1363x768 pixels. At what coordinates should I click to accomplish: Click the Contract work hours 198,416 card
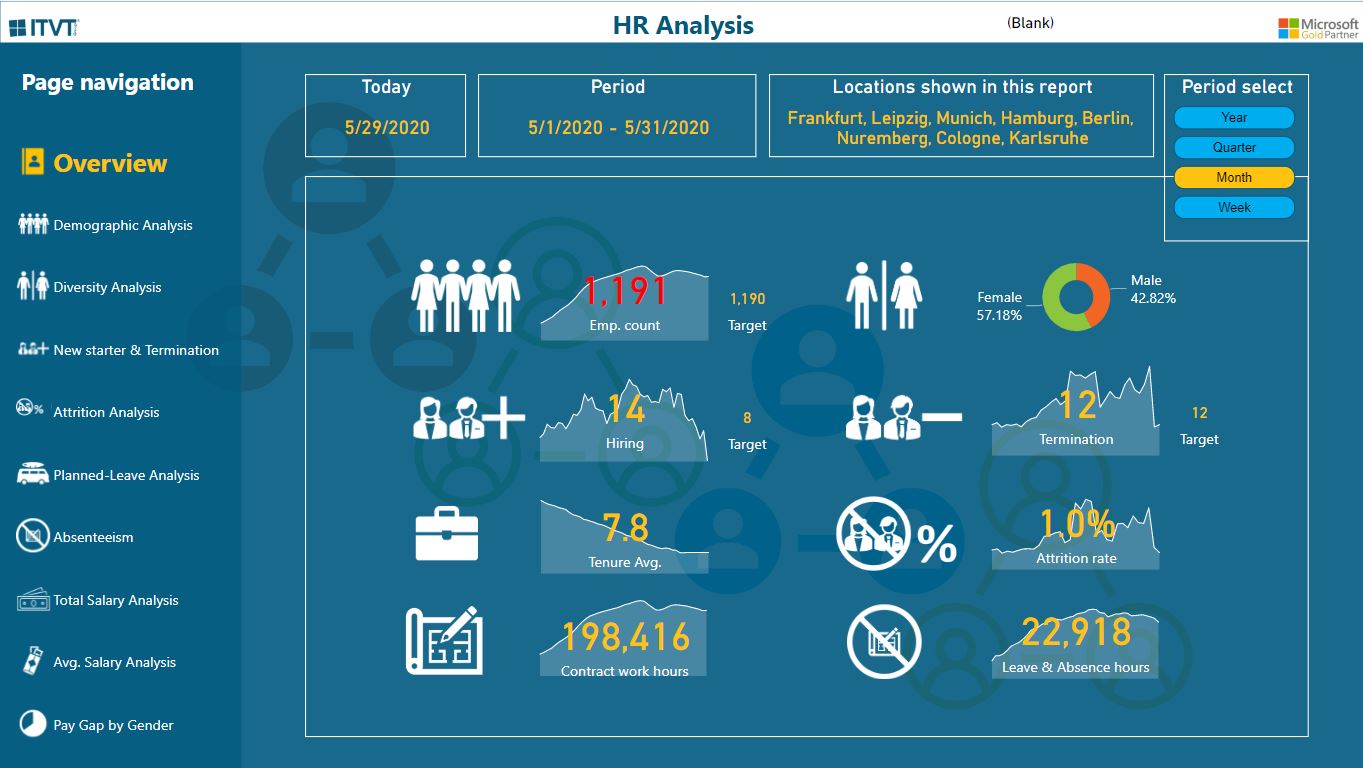(x=624, y=639)
